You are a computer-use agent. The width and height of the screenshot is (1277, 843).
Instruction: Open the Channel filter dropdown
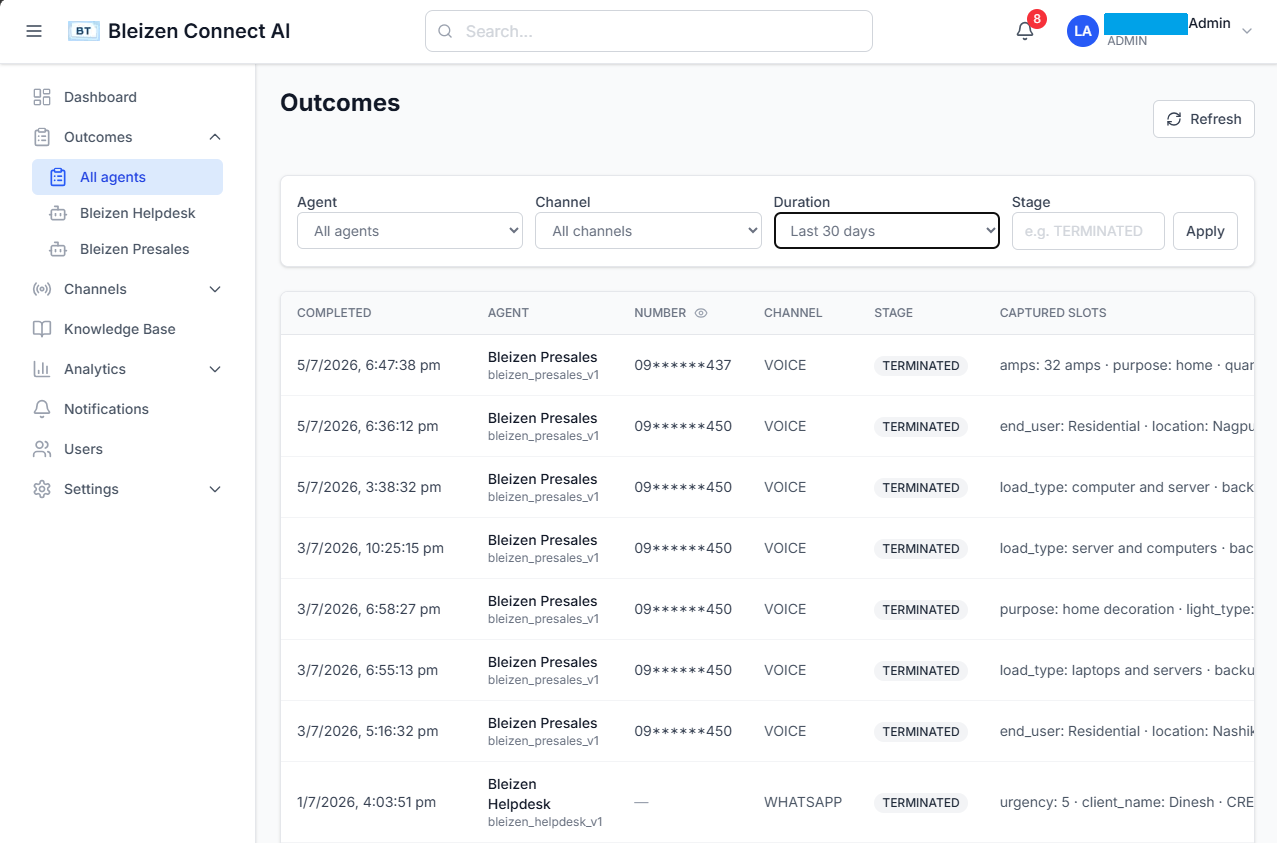[x=648, y=231]
